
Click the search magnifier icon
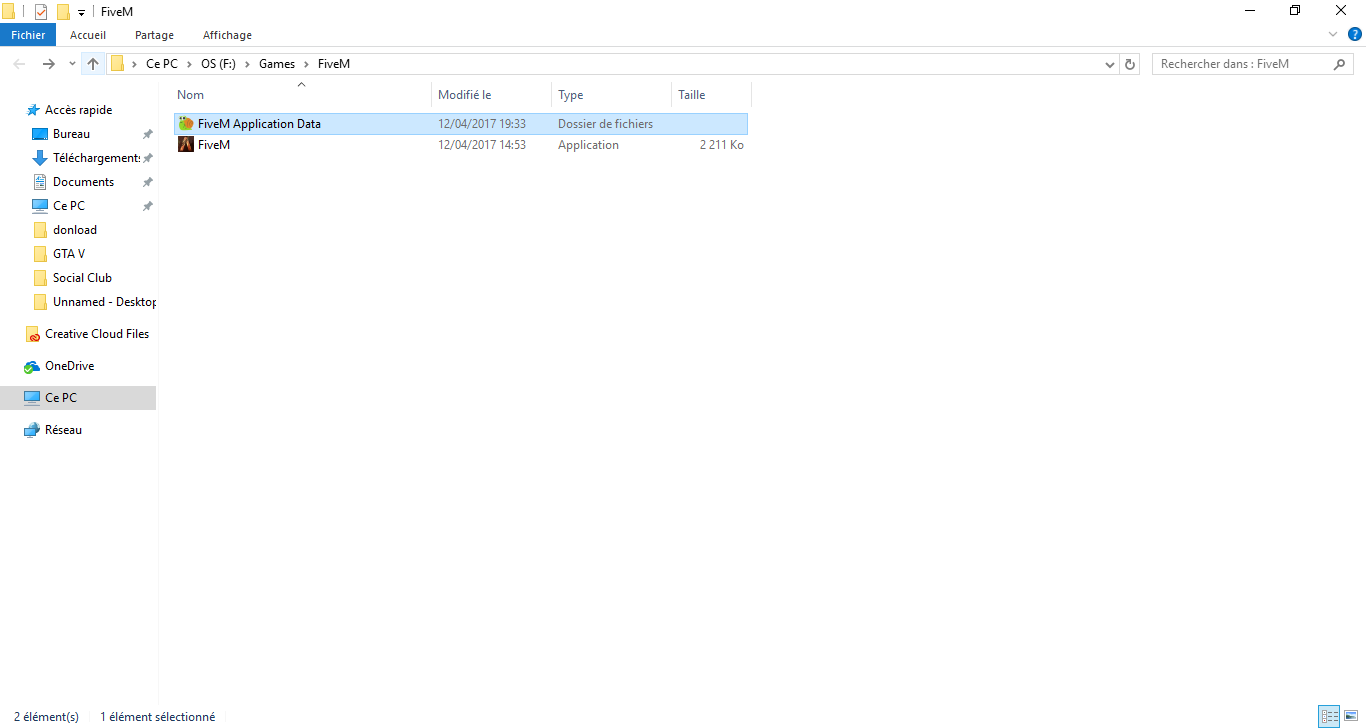tap(1341, 64)
